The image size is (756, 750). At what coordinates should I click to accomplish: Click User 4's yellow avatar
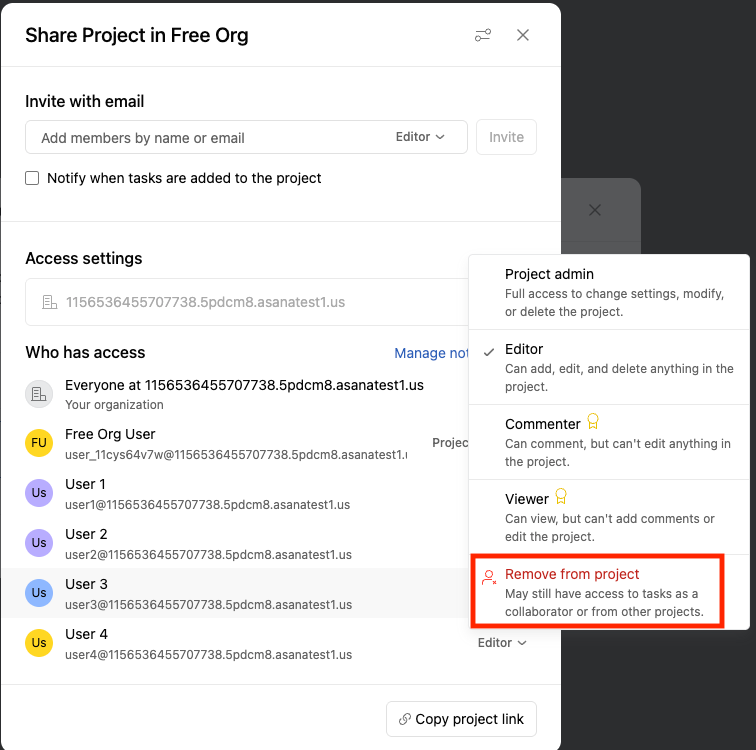[x=39, y=643]
